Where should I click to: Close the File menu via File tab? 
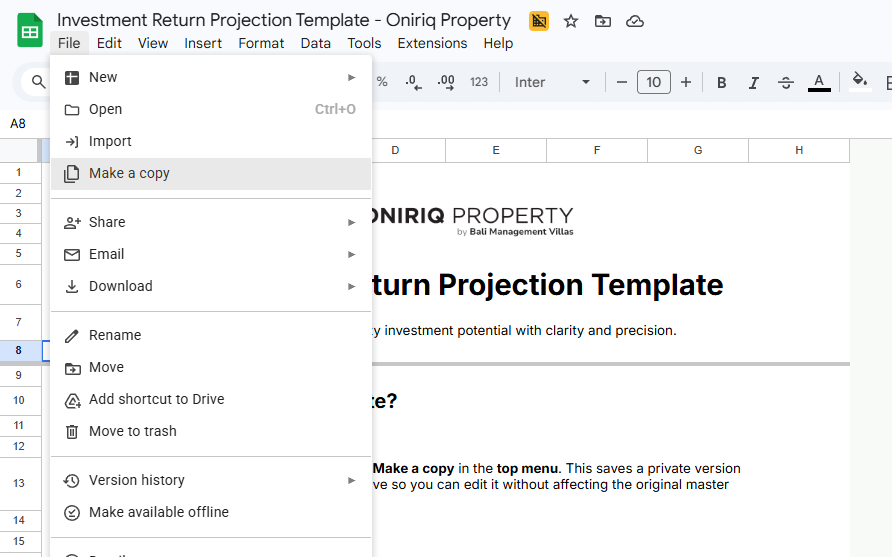(69, 43)
